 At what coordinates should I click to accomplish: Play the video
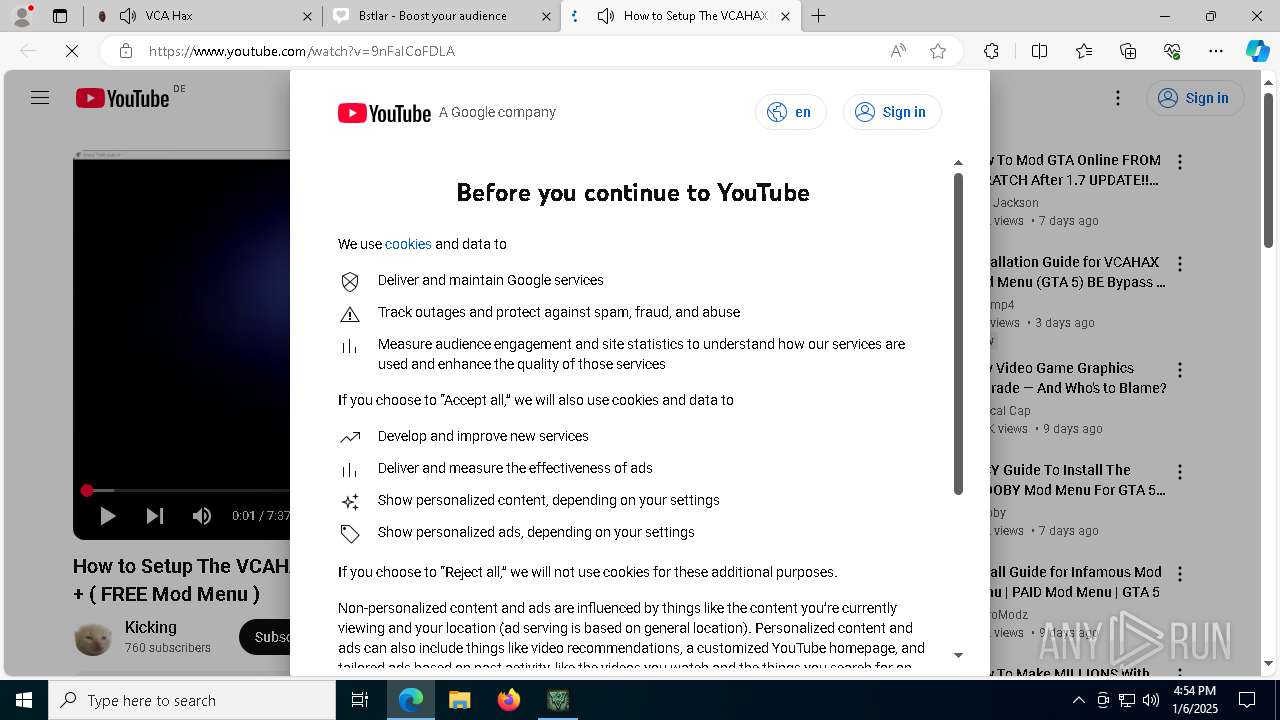click(107, 516)
